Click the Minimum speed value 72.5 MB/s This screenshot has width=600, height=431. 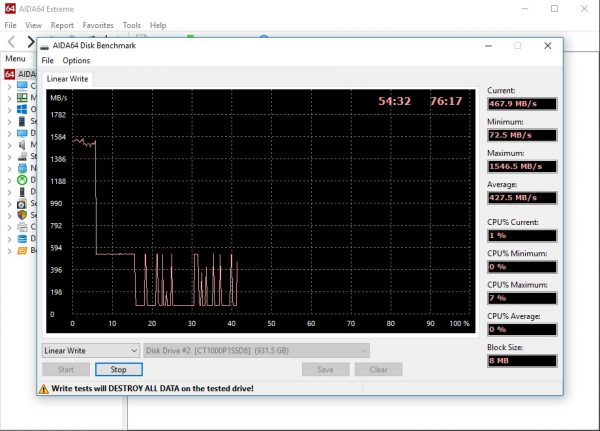tap(522, 135)
